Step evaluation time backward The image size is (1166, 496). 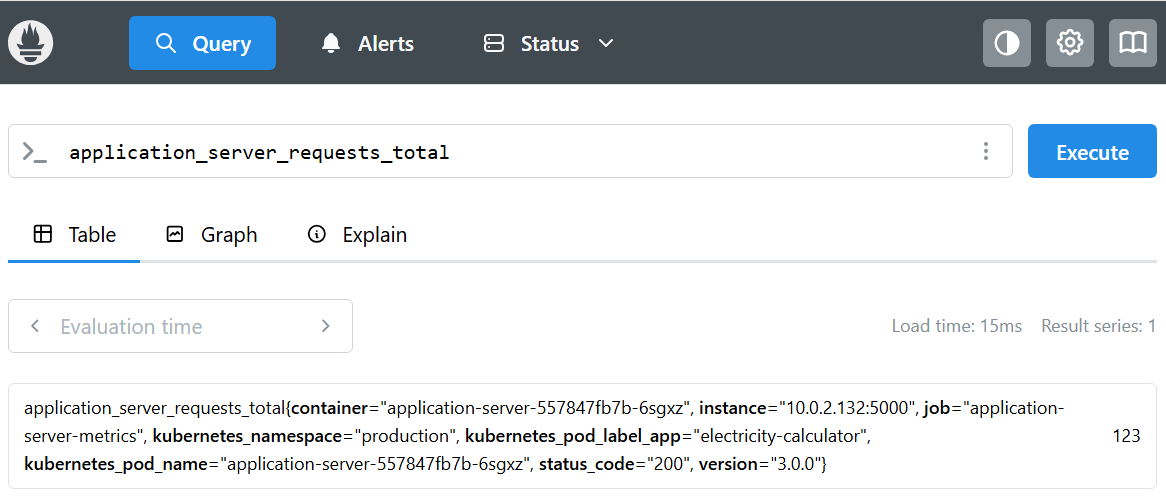(34, 326)
